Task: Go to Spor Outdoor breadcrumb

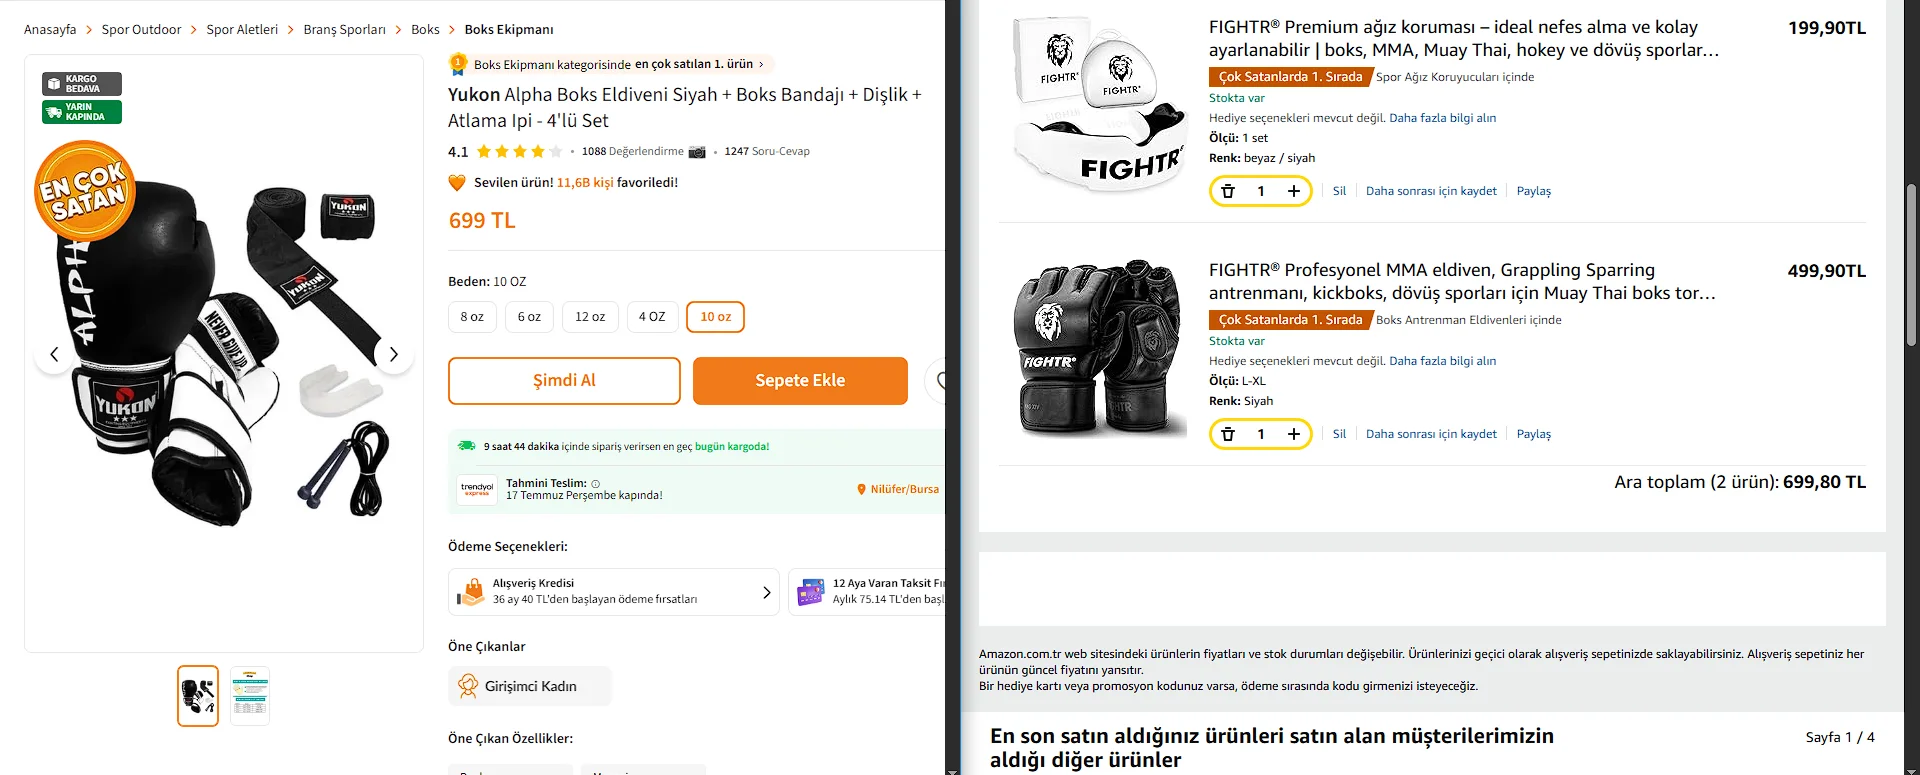Action: (x=141, y=30)
